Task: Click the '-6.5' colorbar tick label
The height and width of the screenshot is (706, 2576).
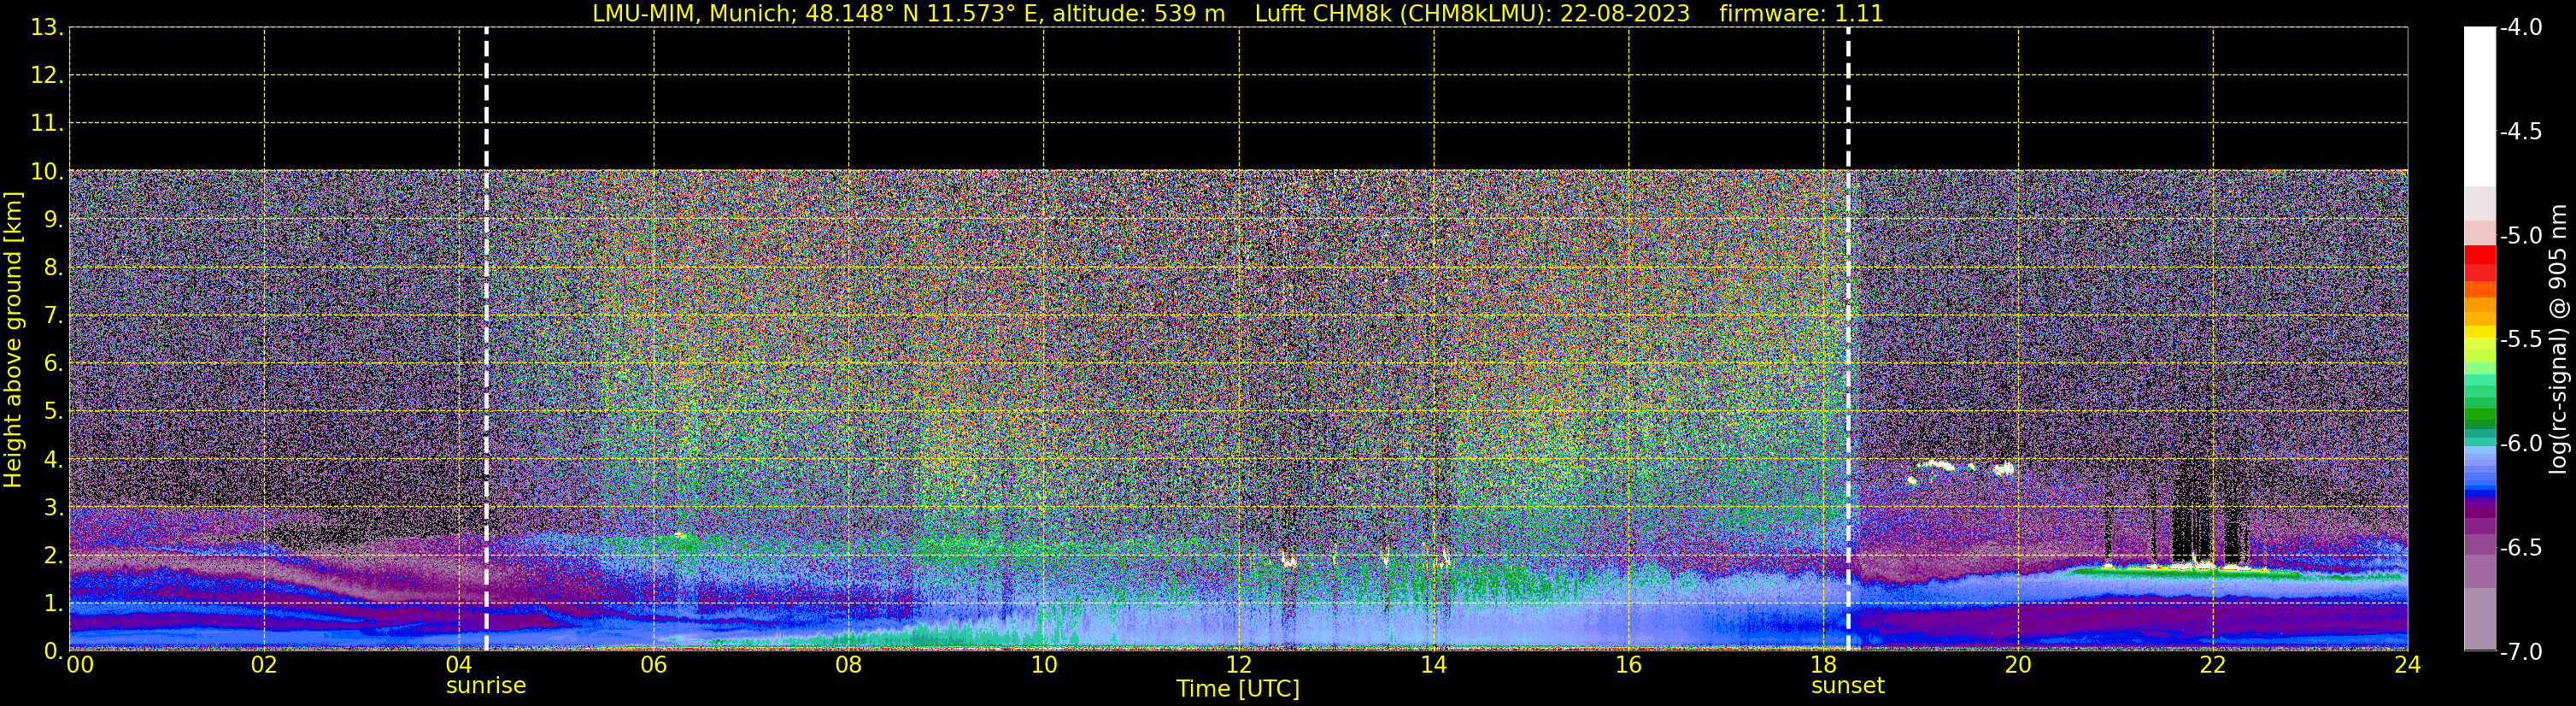Action: 2520,548
